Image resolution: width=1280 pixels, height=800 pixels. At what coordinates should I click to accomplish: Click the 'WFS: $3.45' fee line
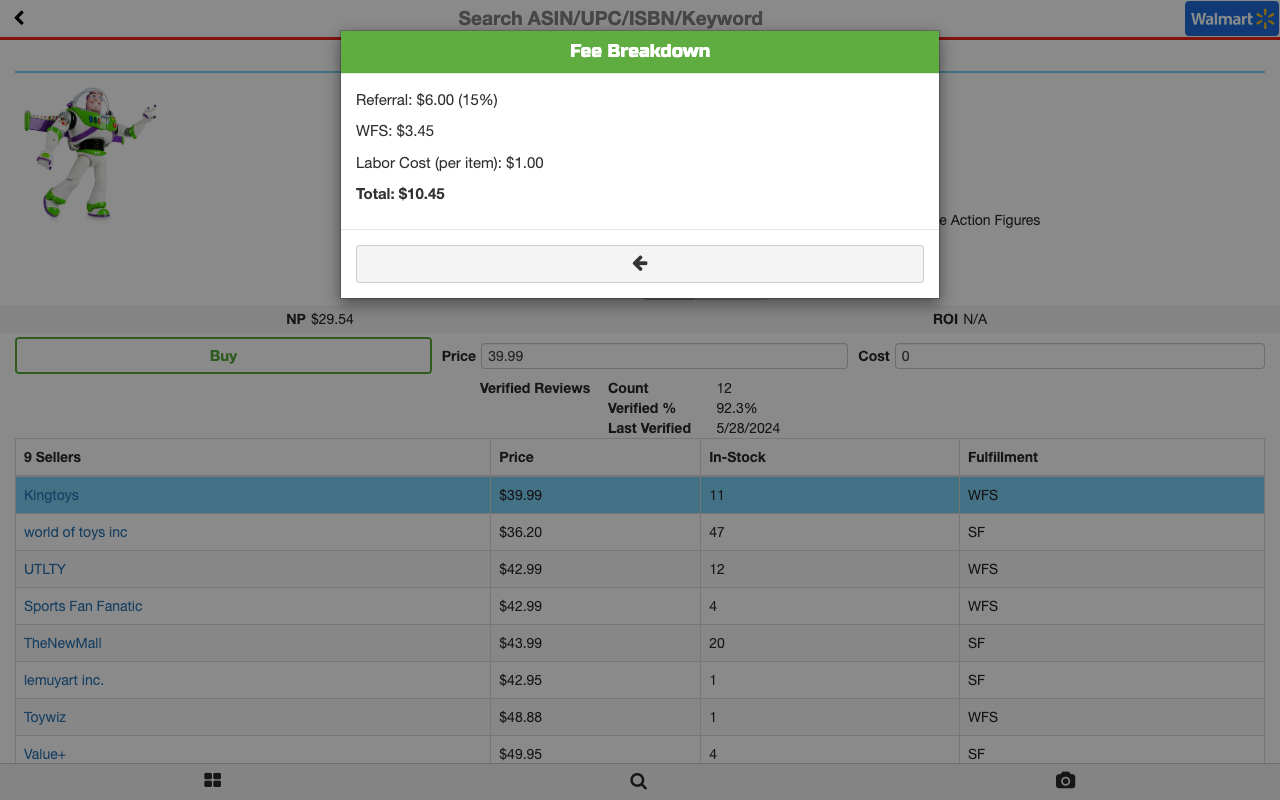(395, 131)
